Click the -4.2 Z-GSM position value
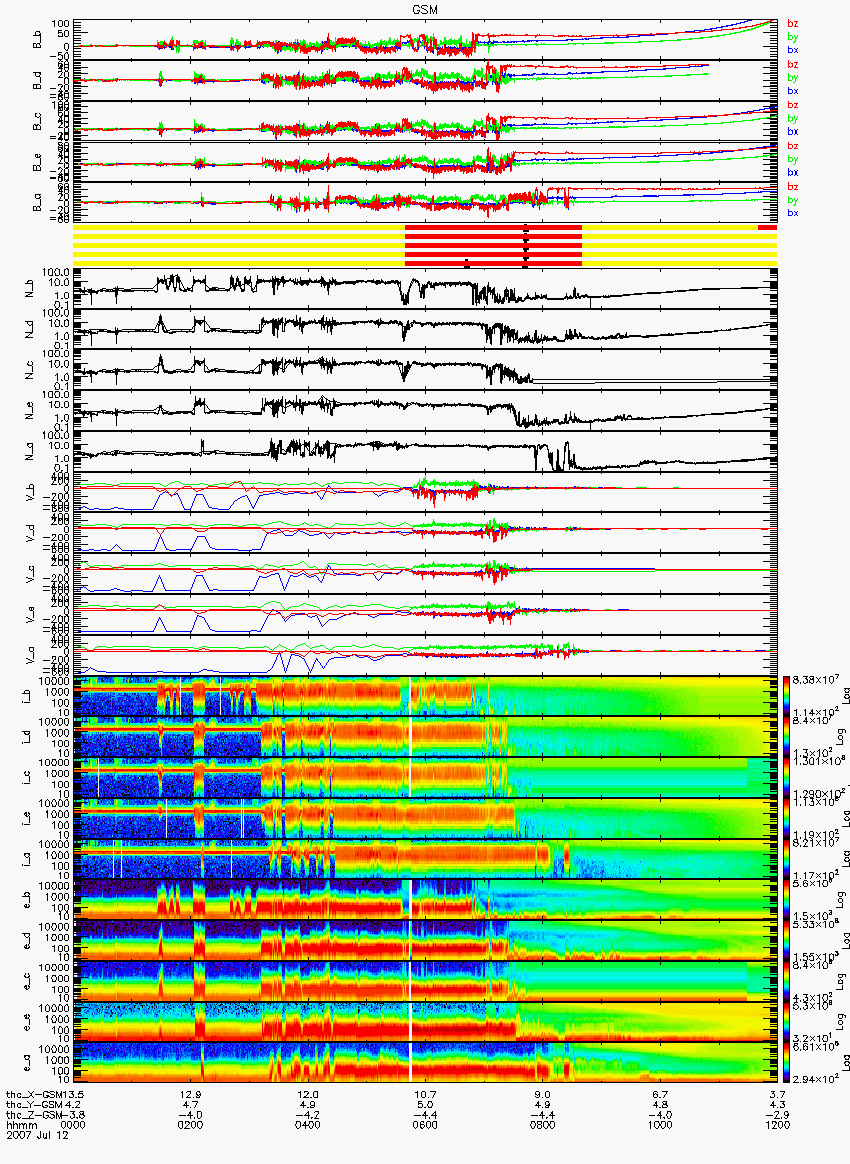This screenshot has height=1164, width=850. pos(307,1114)
